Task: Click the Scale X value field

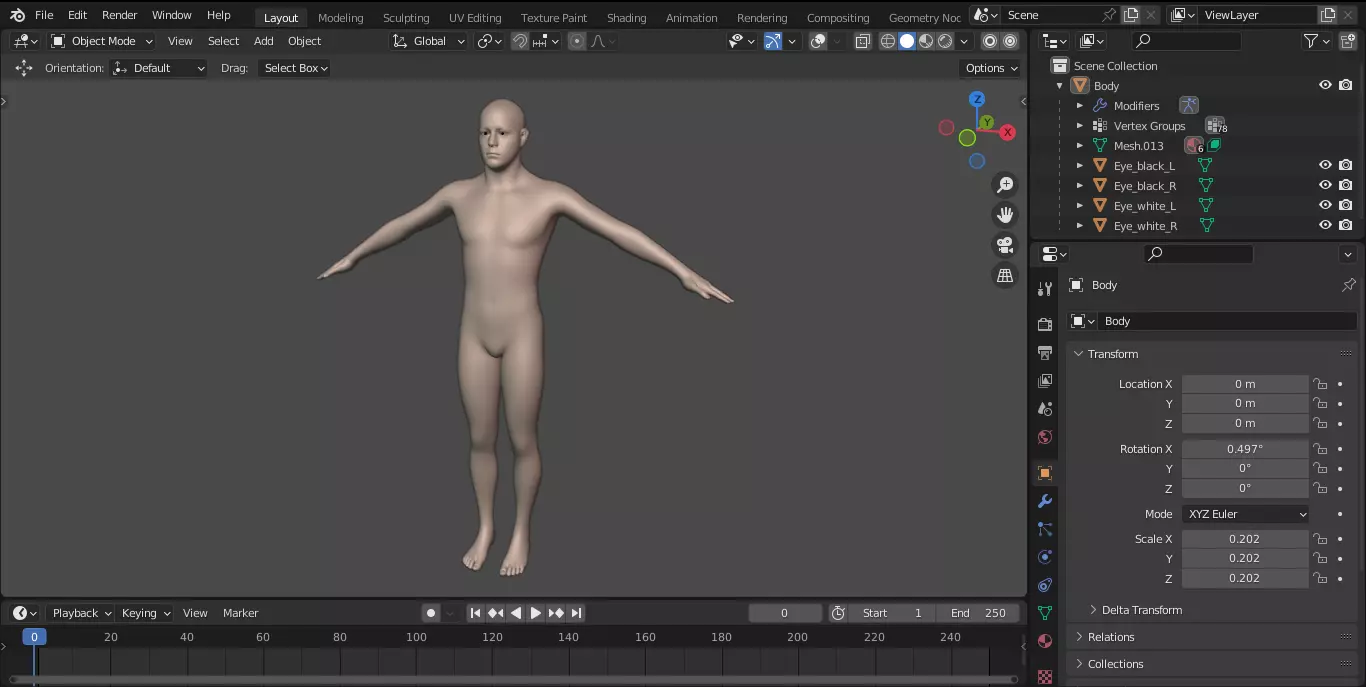Action: (1245, 539)
